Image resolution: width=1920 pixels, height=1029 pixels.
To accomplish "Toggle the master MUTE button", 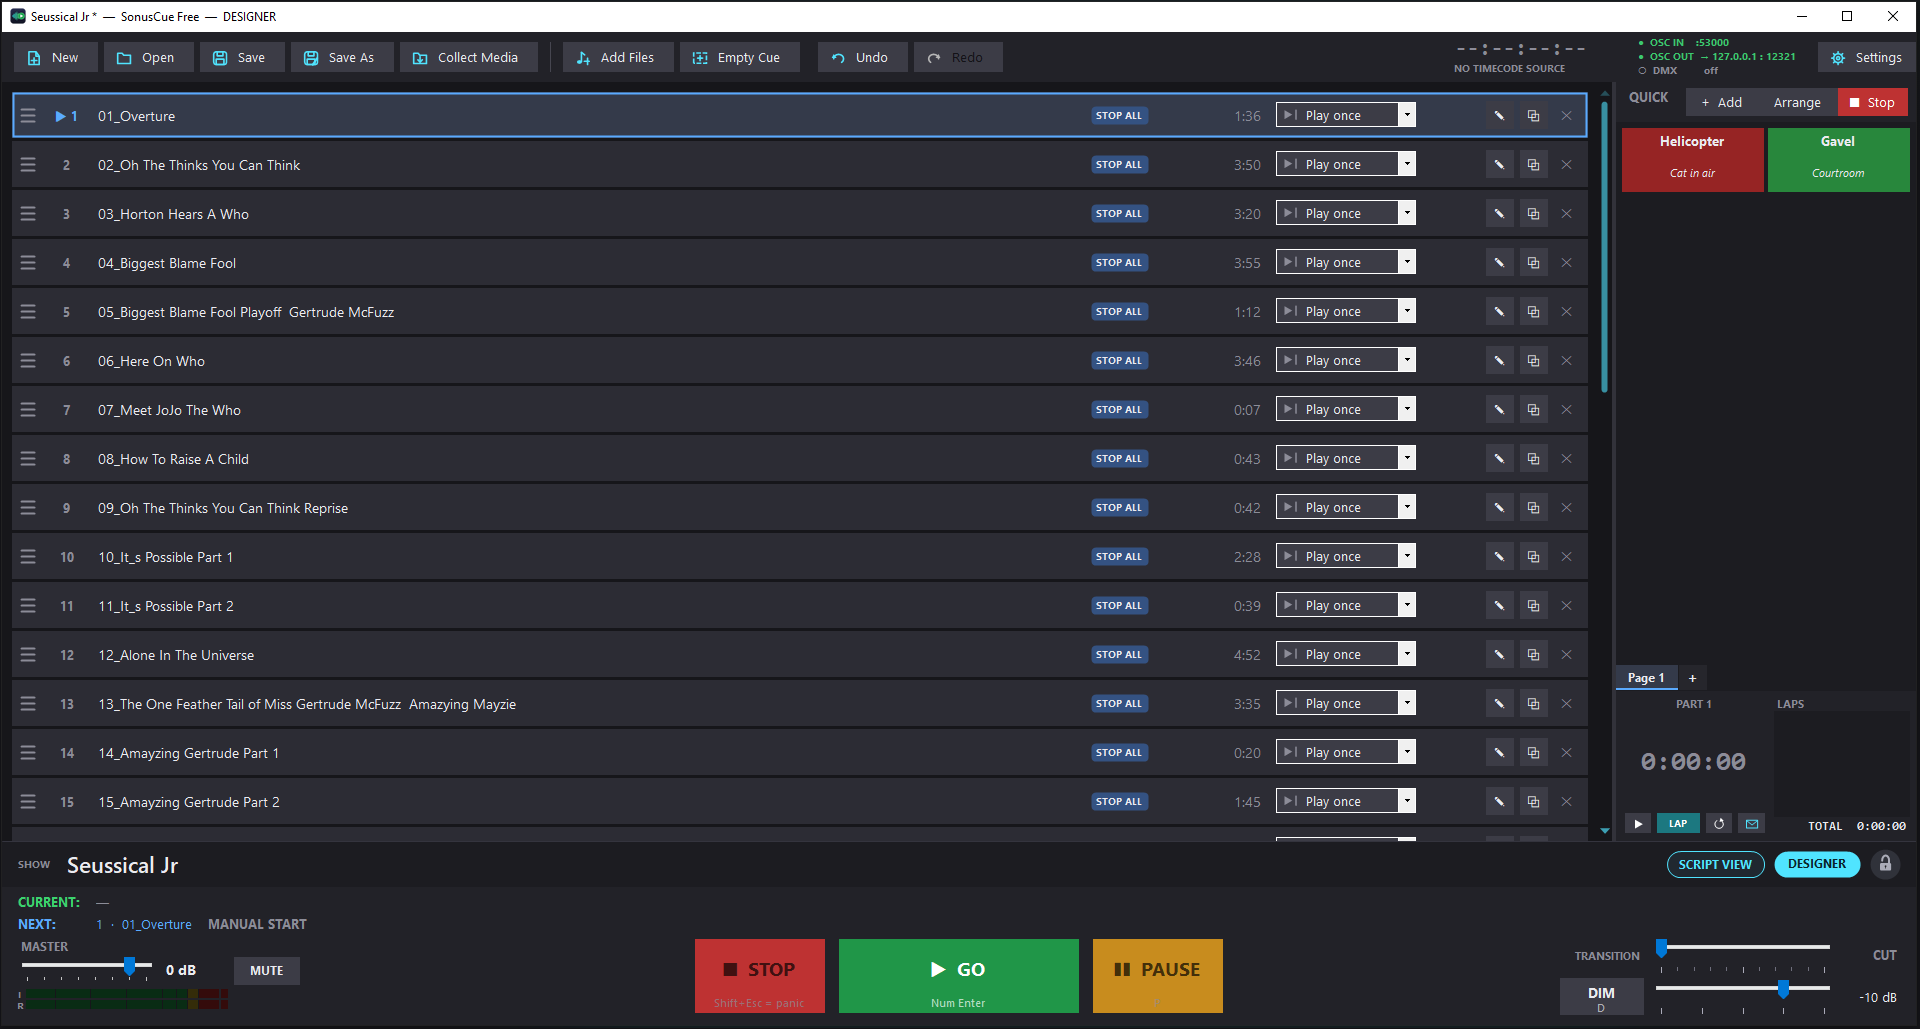I will coord(267,971).
